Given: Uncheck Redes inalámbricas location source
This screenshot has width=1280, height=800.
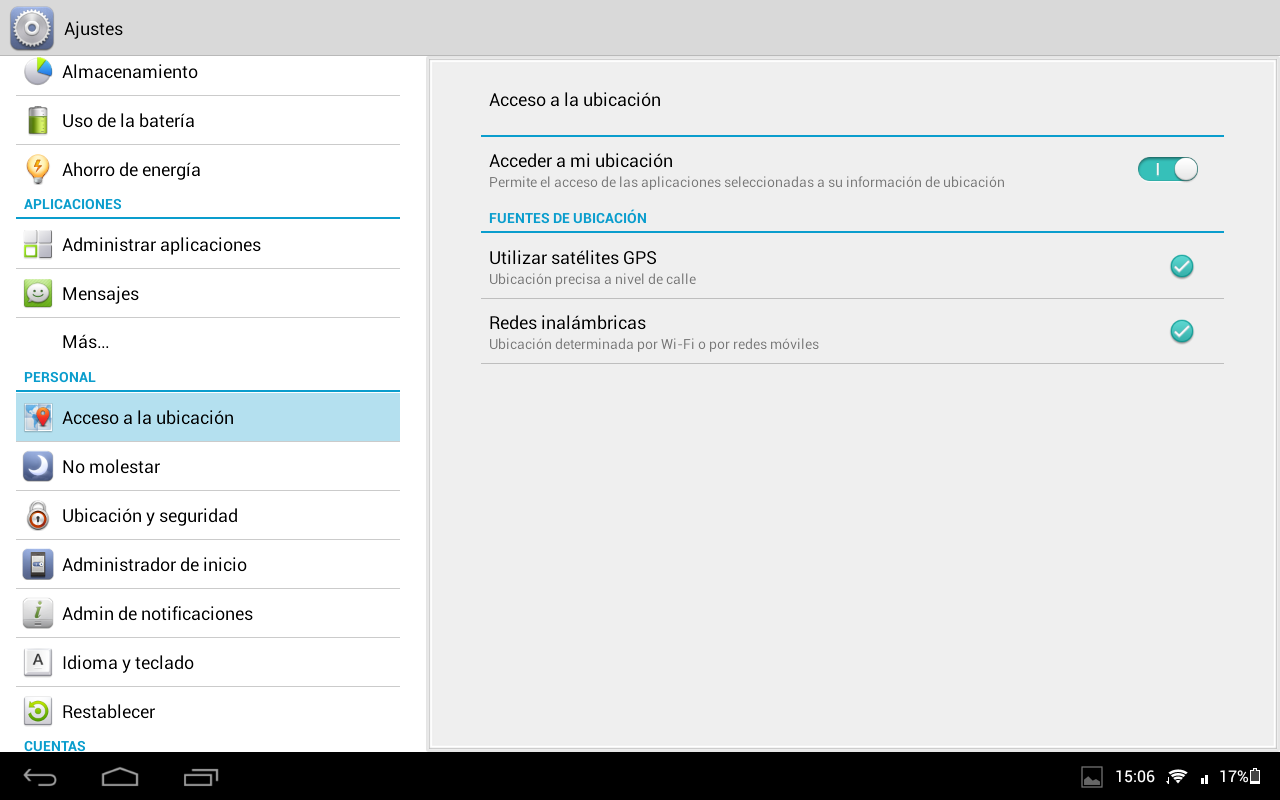Looking at the screenshot, I should [1181, 331].
